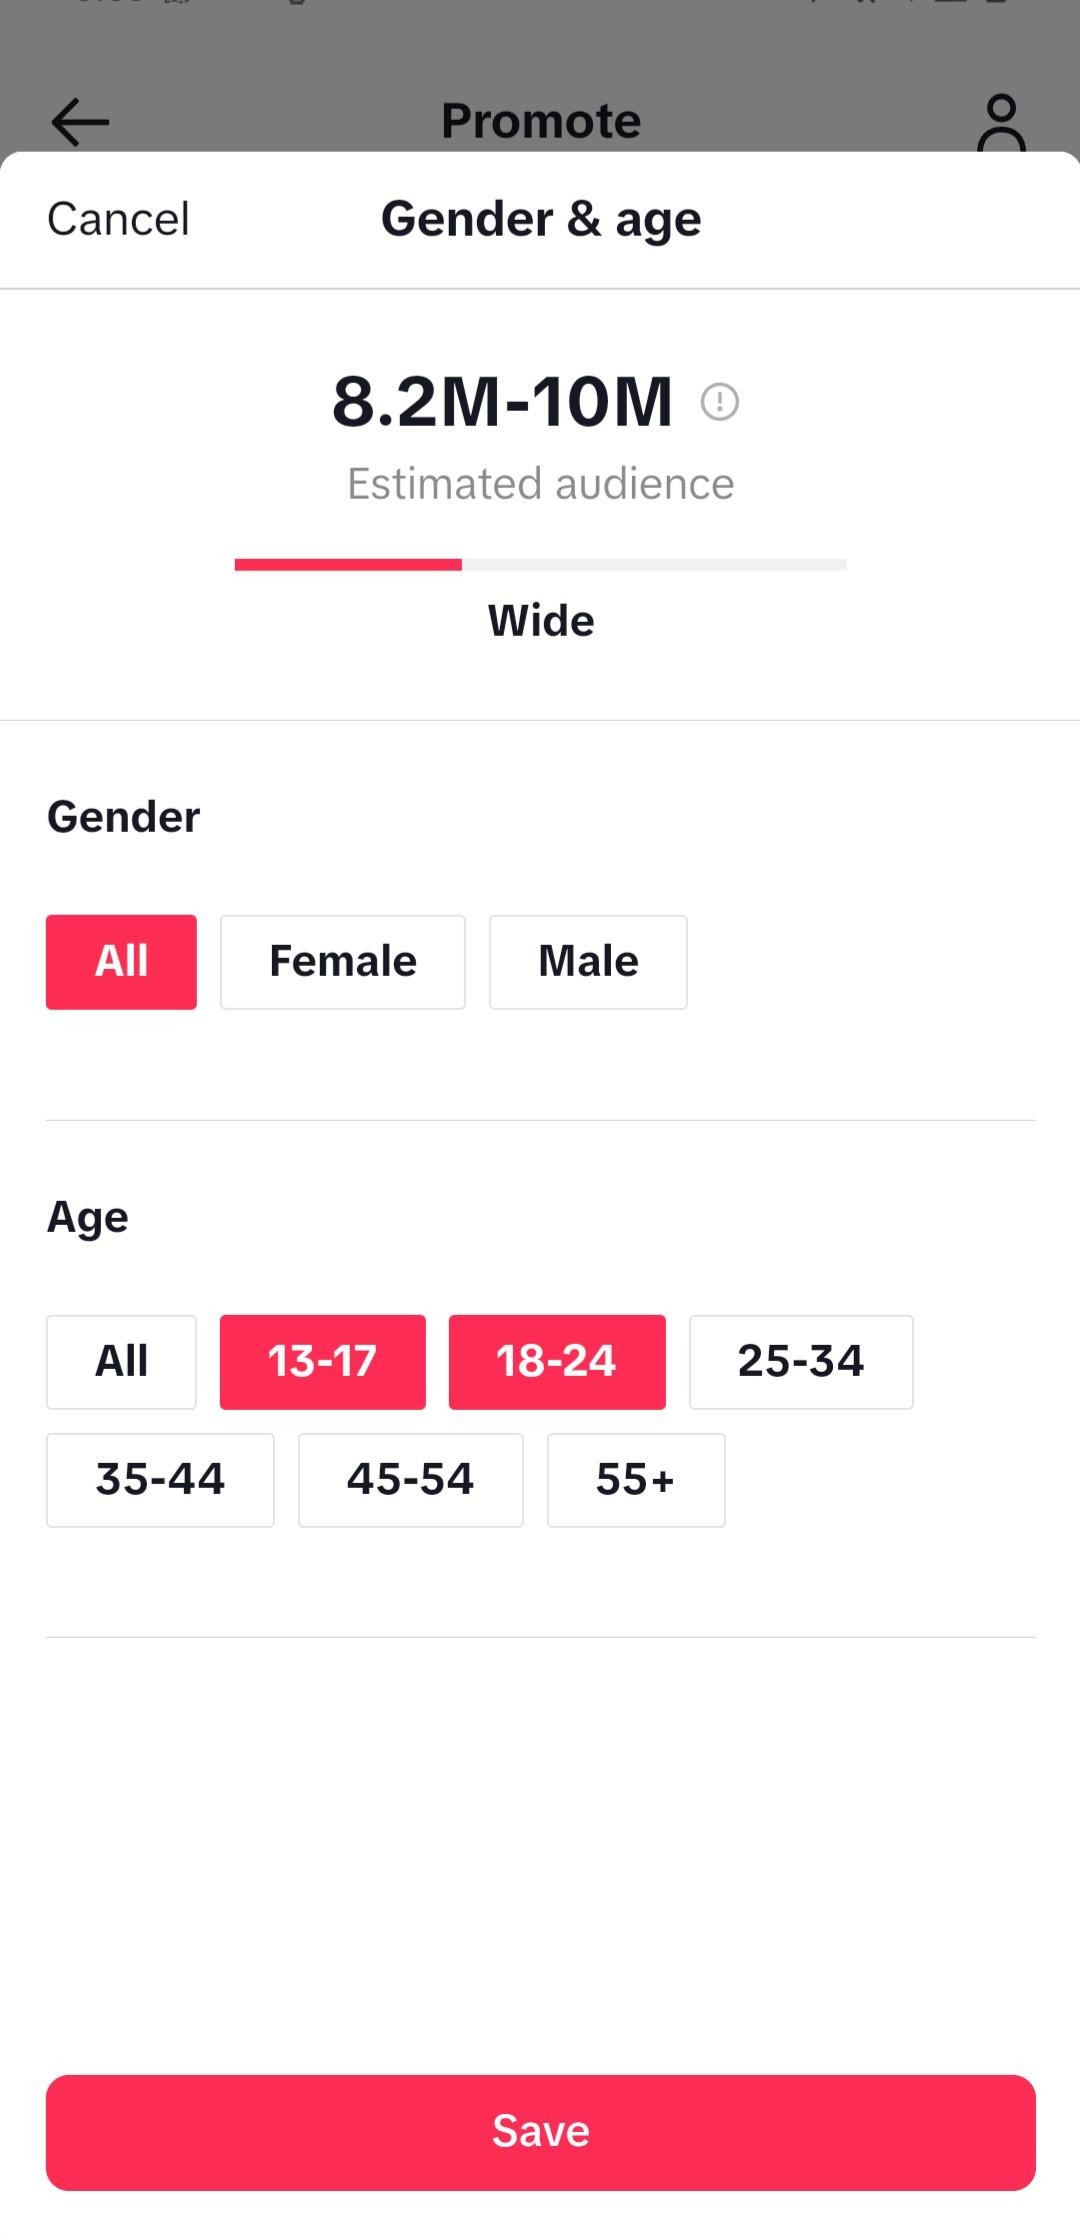Enable the 55+ age range
The height and width of the screenshot is (2238, 1080).
(635, 1480)
